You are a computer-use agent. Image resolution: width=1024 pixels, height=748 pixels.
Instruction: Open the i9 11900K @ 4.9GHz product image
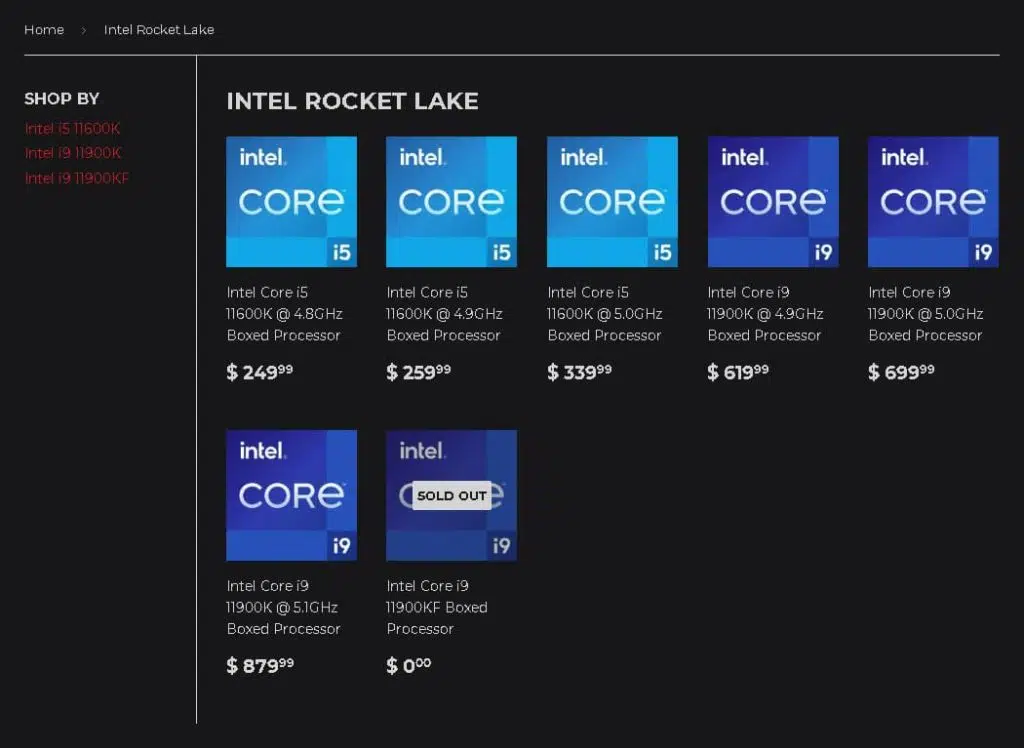pos(773,202)
